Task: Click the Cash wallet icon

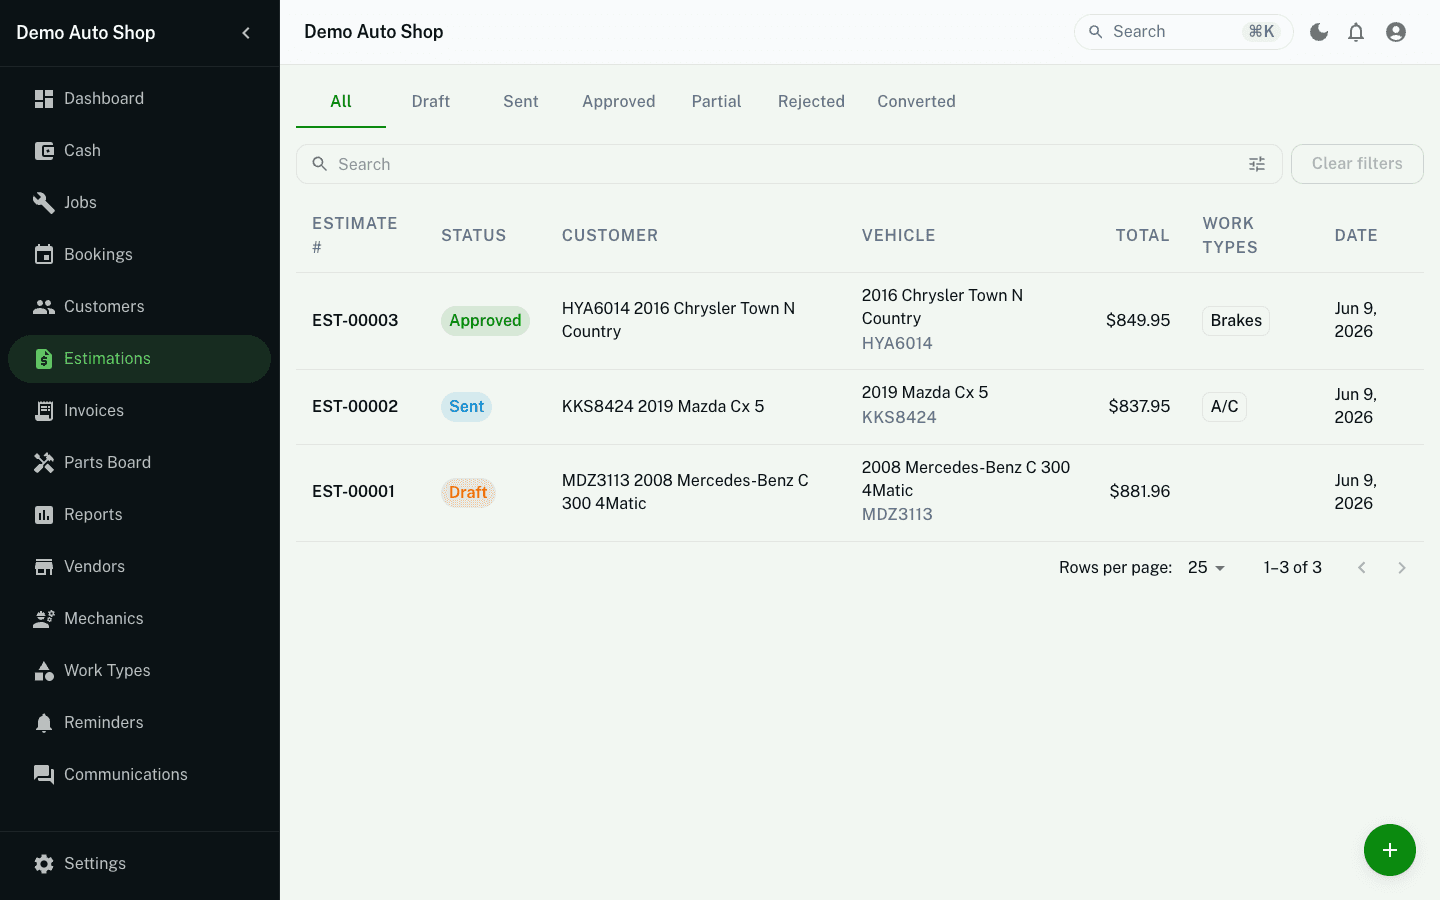Action: click(44, 151)
